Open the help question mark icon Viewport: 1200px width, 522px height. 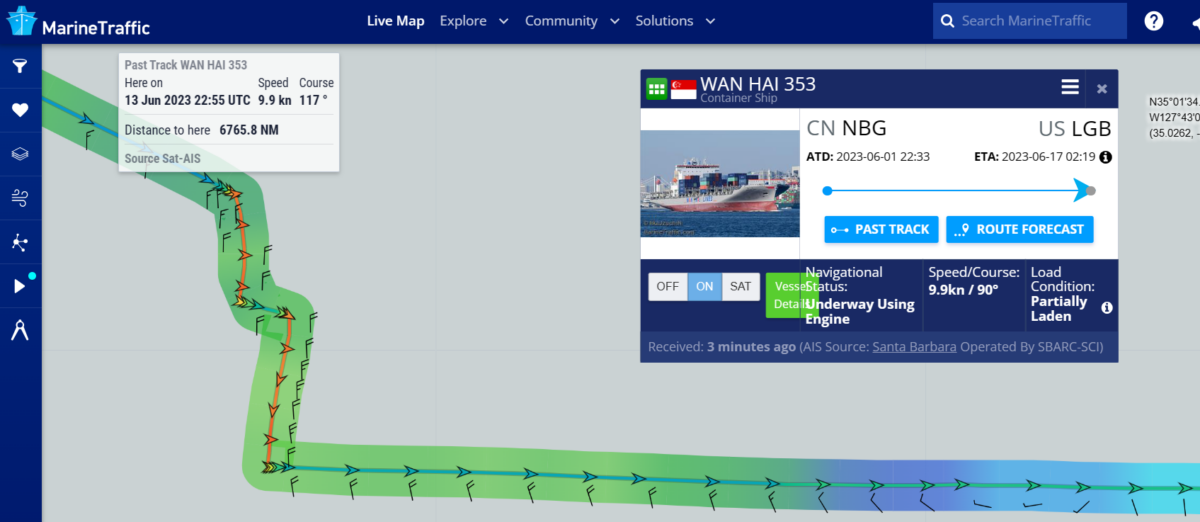point(1154,21)
